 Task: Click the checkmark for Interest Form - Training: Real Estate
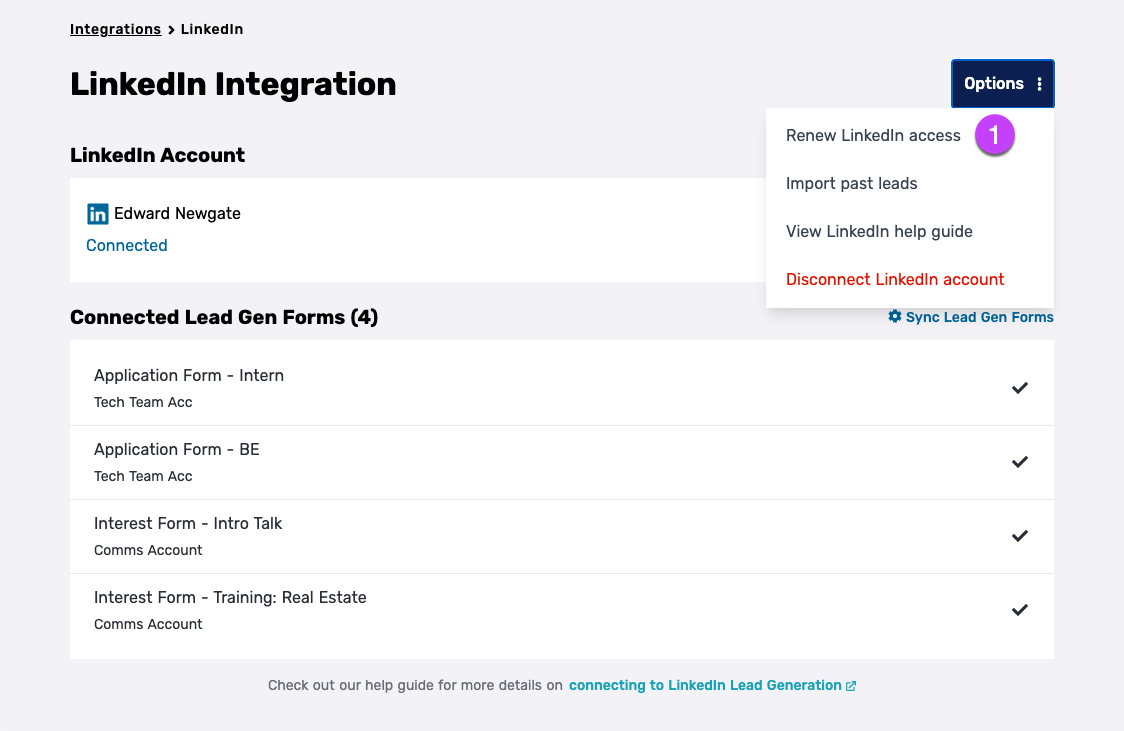pyautogui.click(x=1020, y=610)
